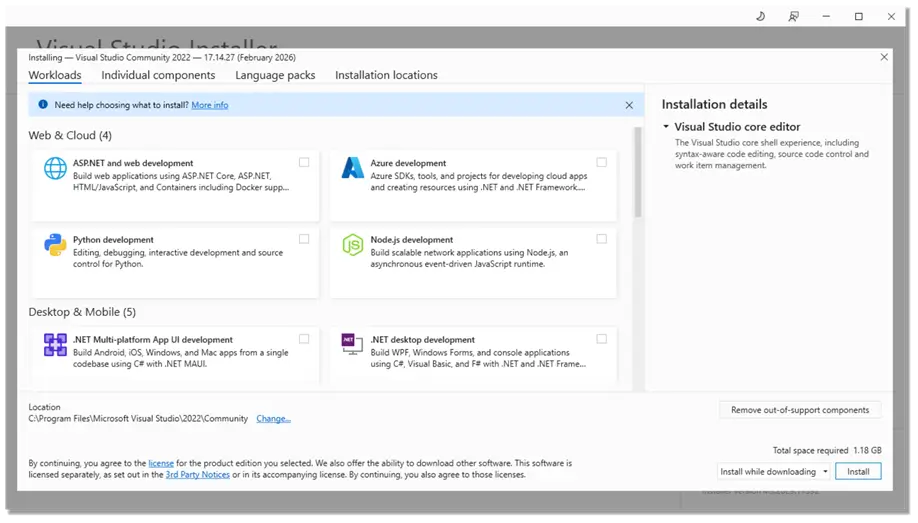
Task: Open the Language packs tab
Action: (x=275, y=75)
